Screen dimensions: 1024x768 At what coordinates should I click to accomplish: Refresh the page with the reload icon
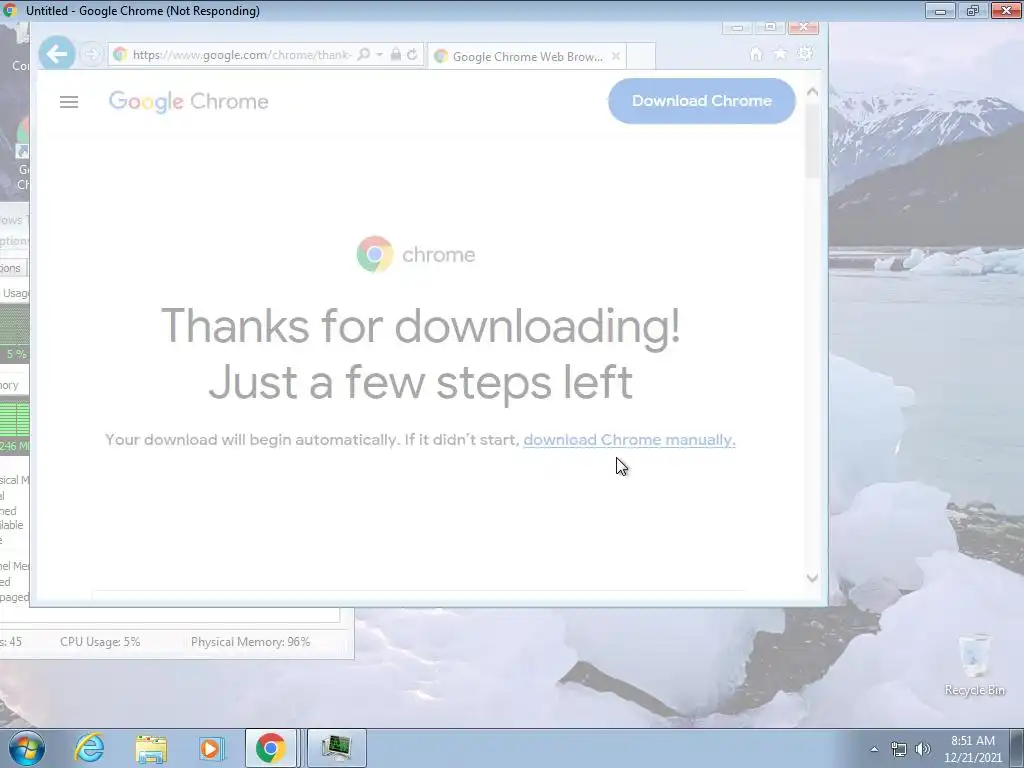click(x=412, y=55)
